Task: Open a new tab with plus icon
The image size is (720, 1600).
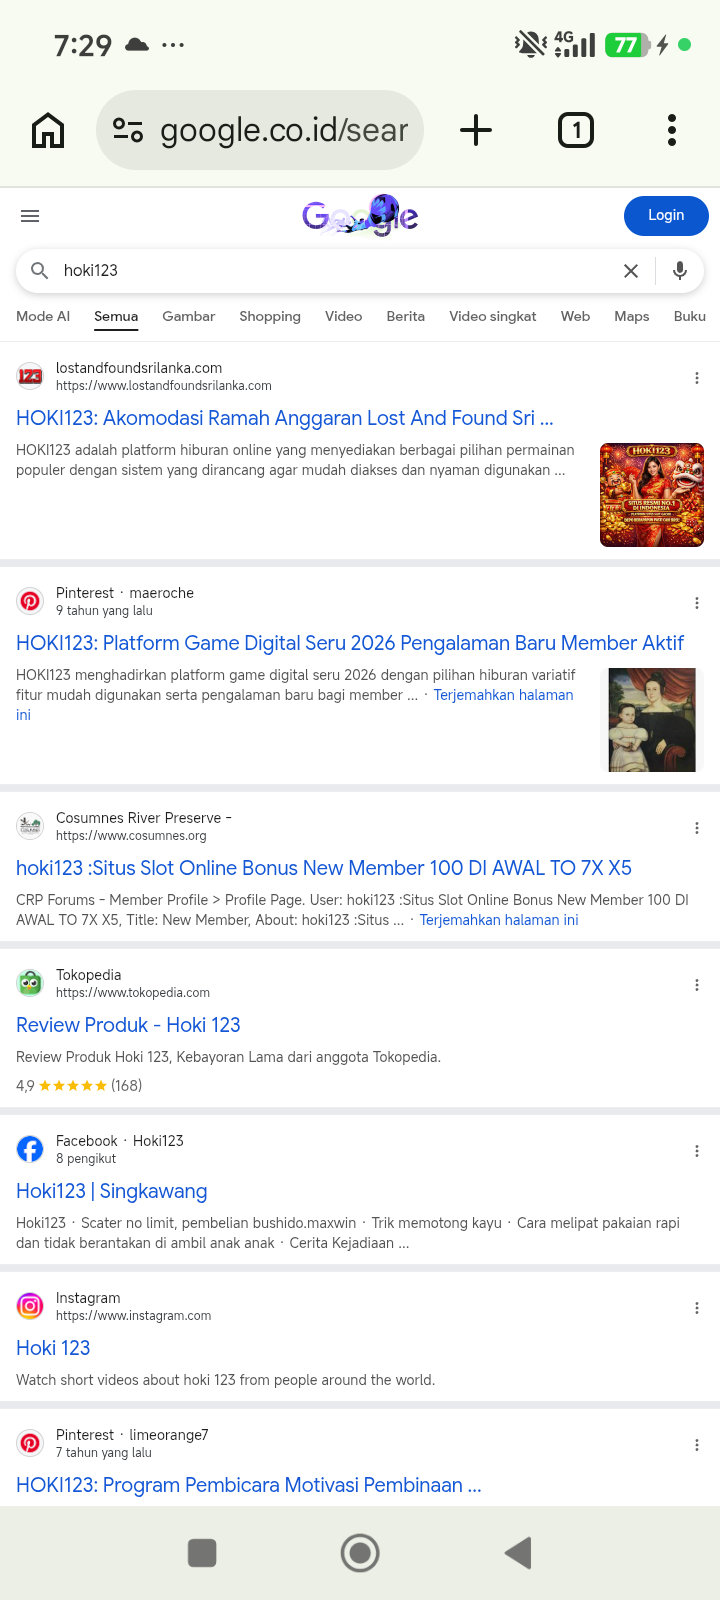Action: coord(476,130)
